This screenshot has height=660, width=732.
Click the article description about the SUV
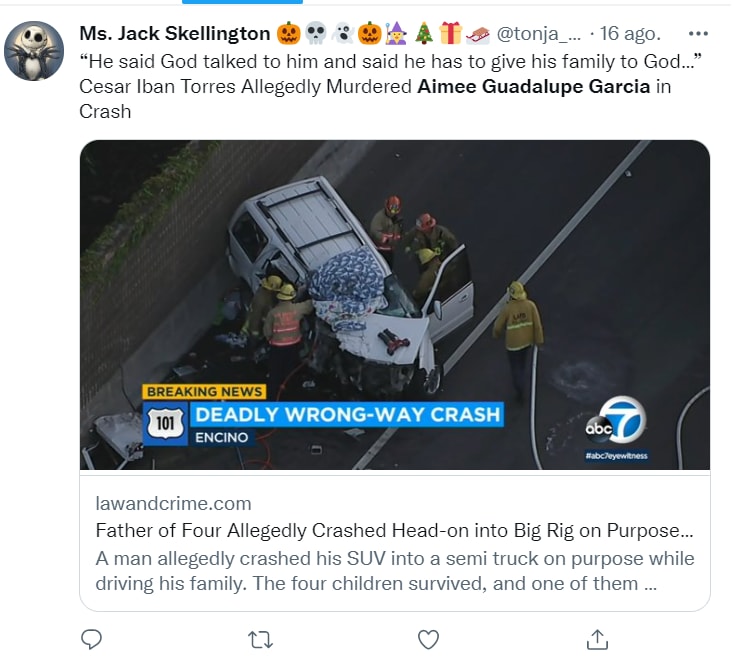394,570
